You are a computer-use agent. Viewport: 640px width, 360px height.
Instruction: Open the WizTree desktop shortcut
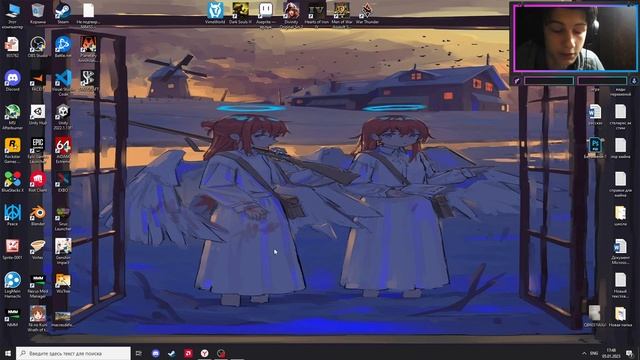click(63, 283)
